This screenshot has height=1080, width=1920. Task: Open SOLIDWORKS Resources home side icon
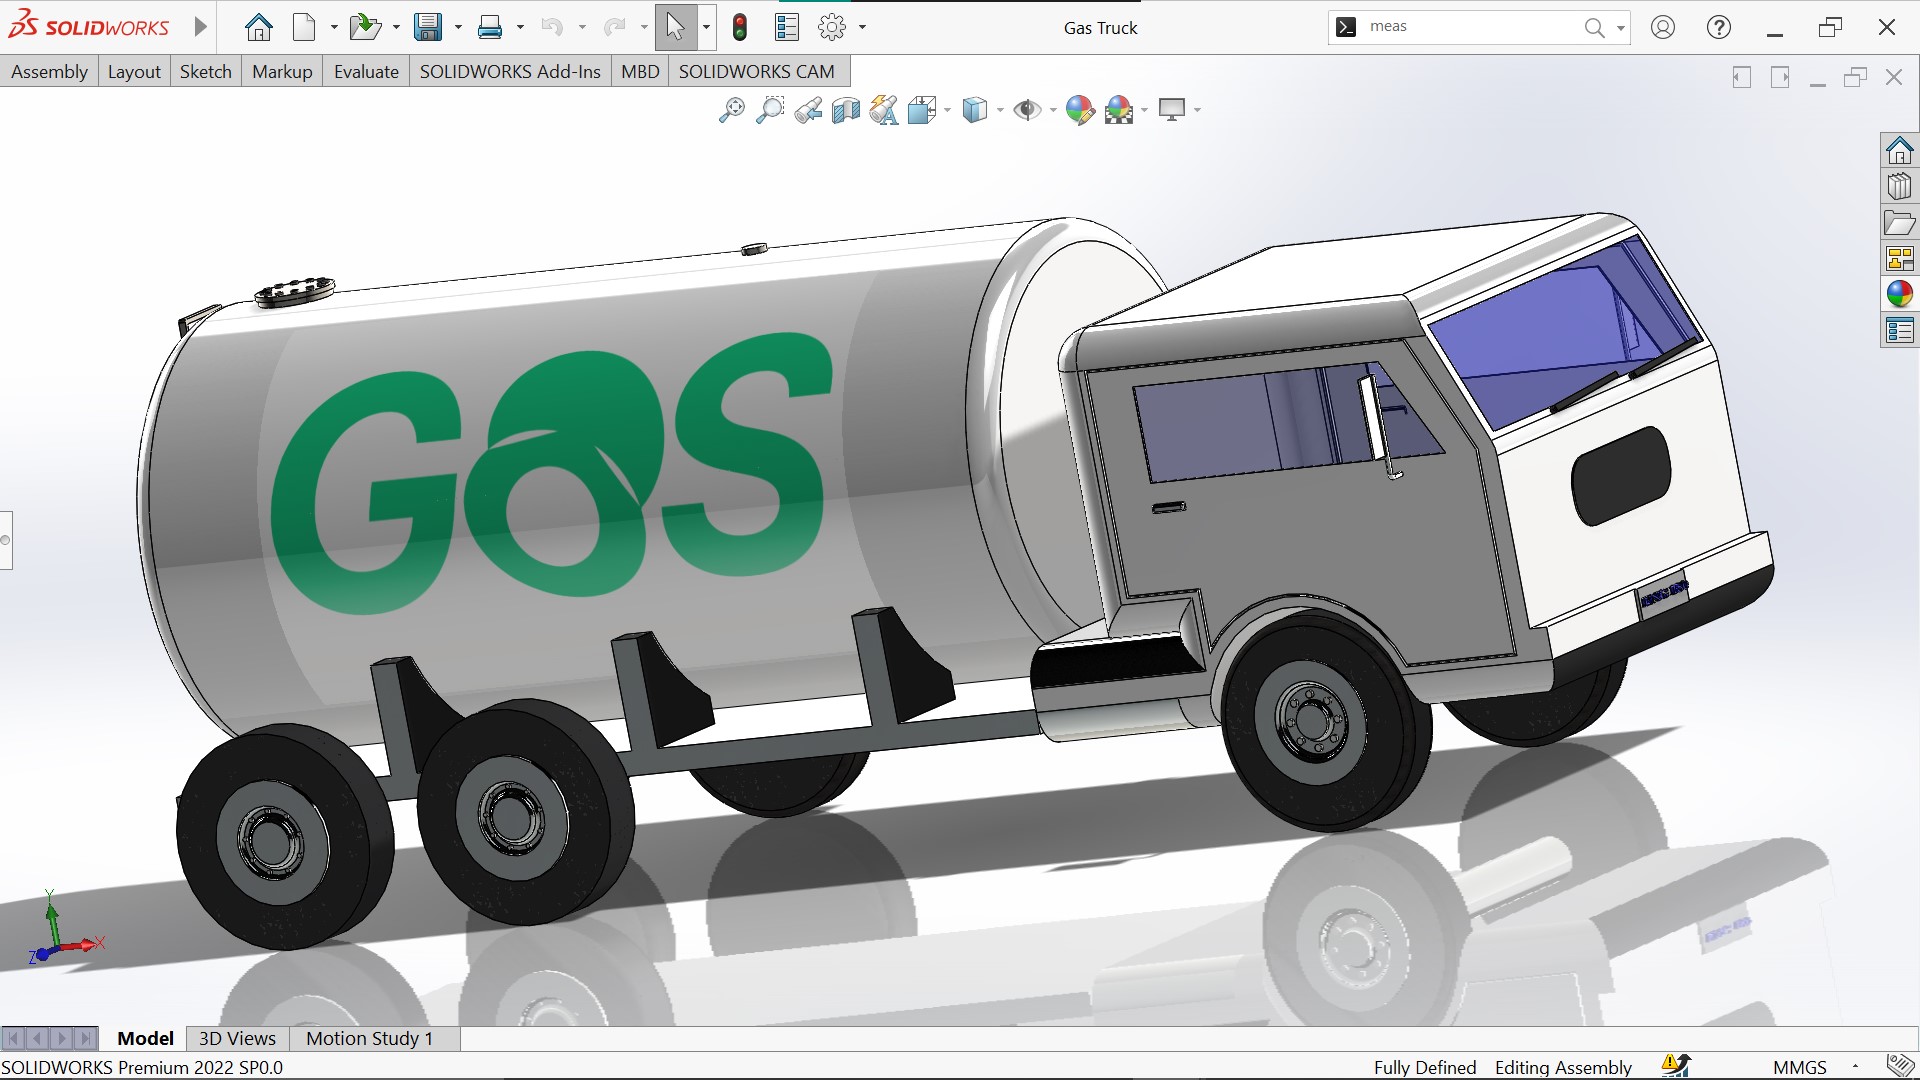[1899, 151]
